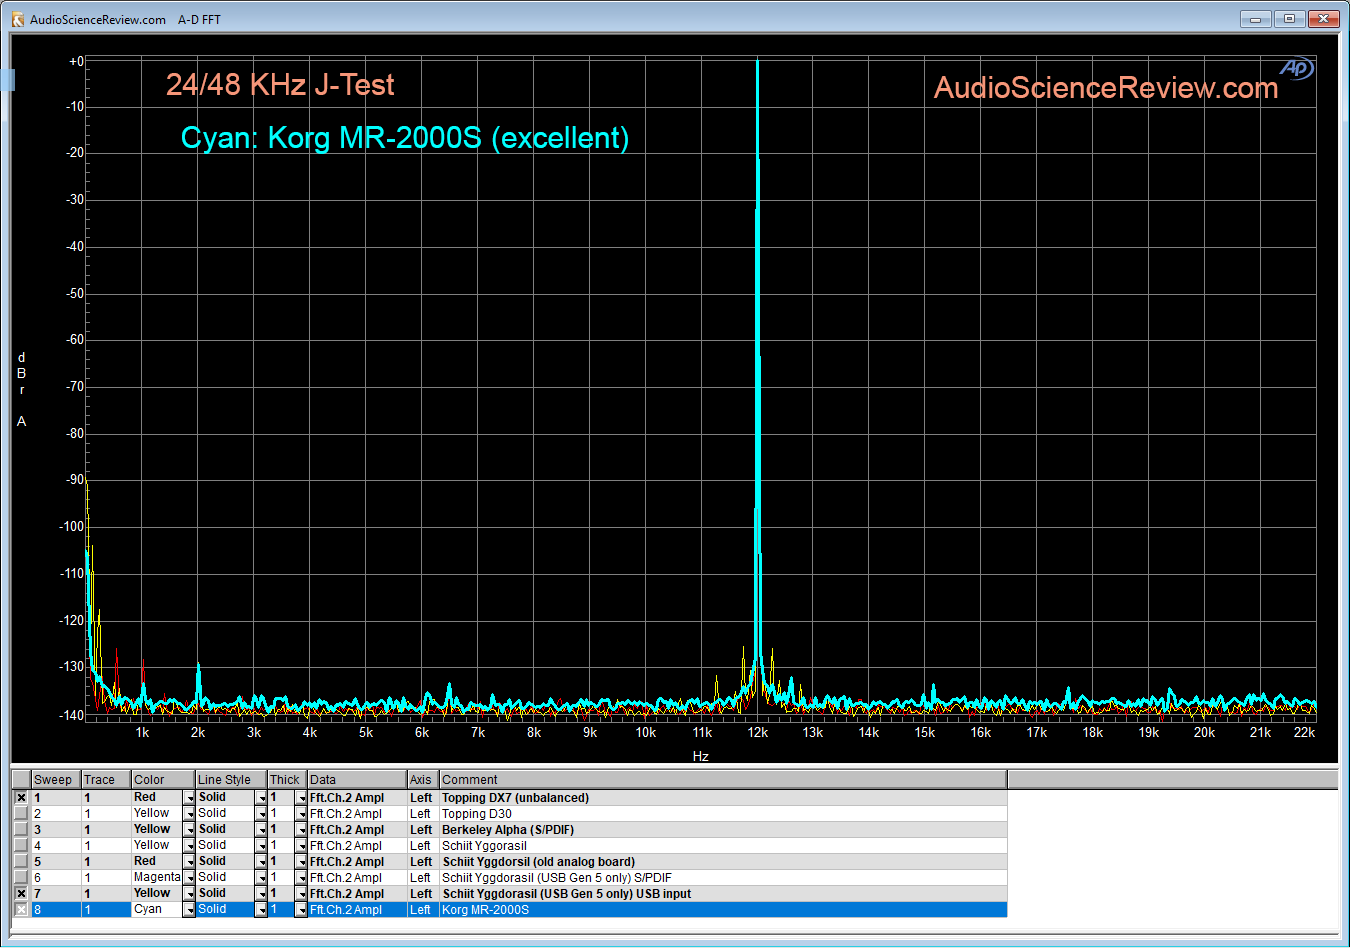Open line style dropdown for sweep 4 Yggorasil

[261, 846]
